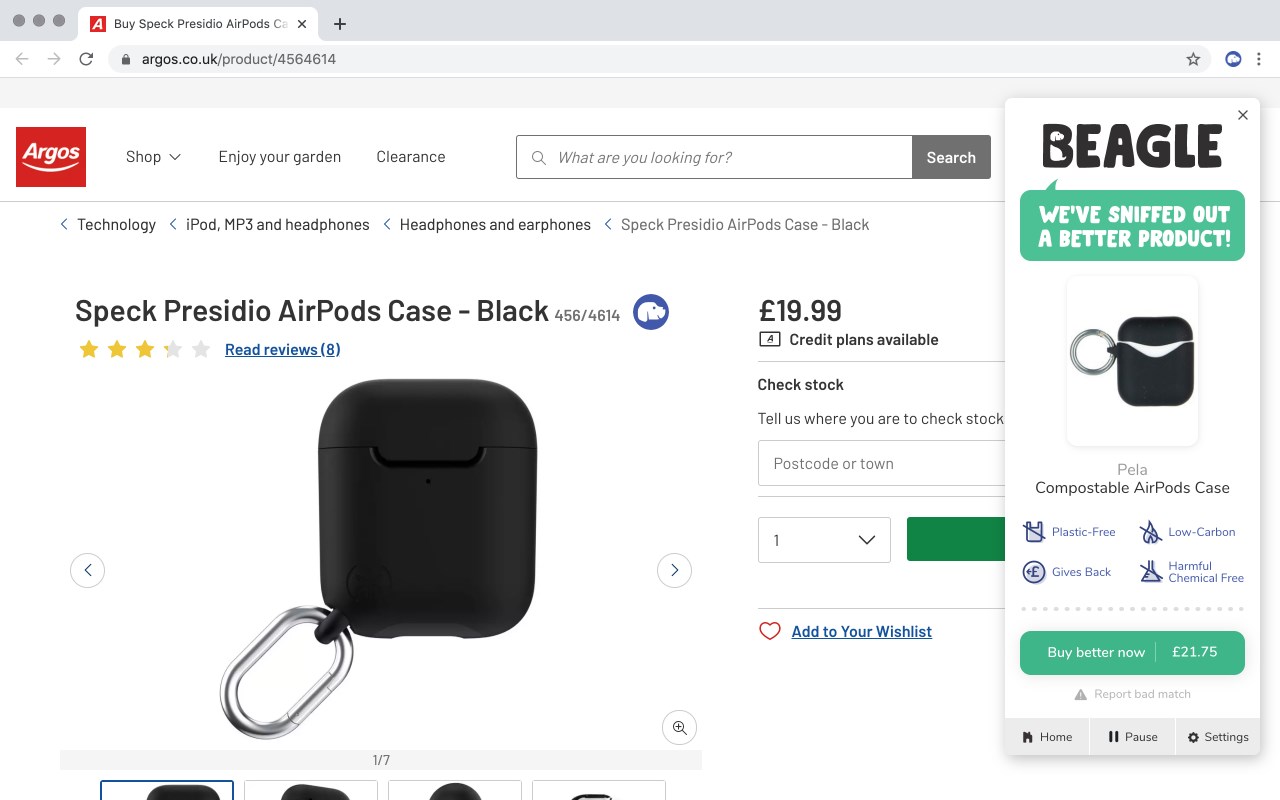Click the Beagle extension icon in browser toolbar

coord(1233,59)
